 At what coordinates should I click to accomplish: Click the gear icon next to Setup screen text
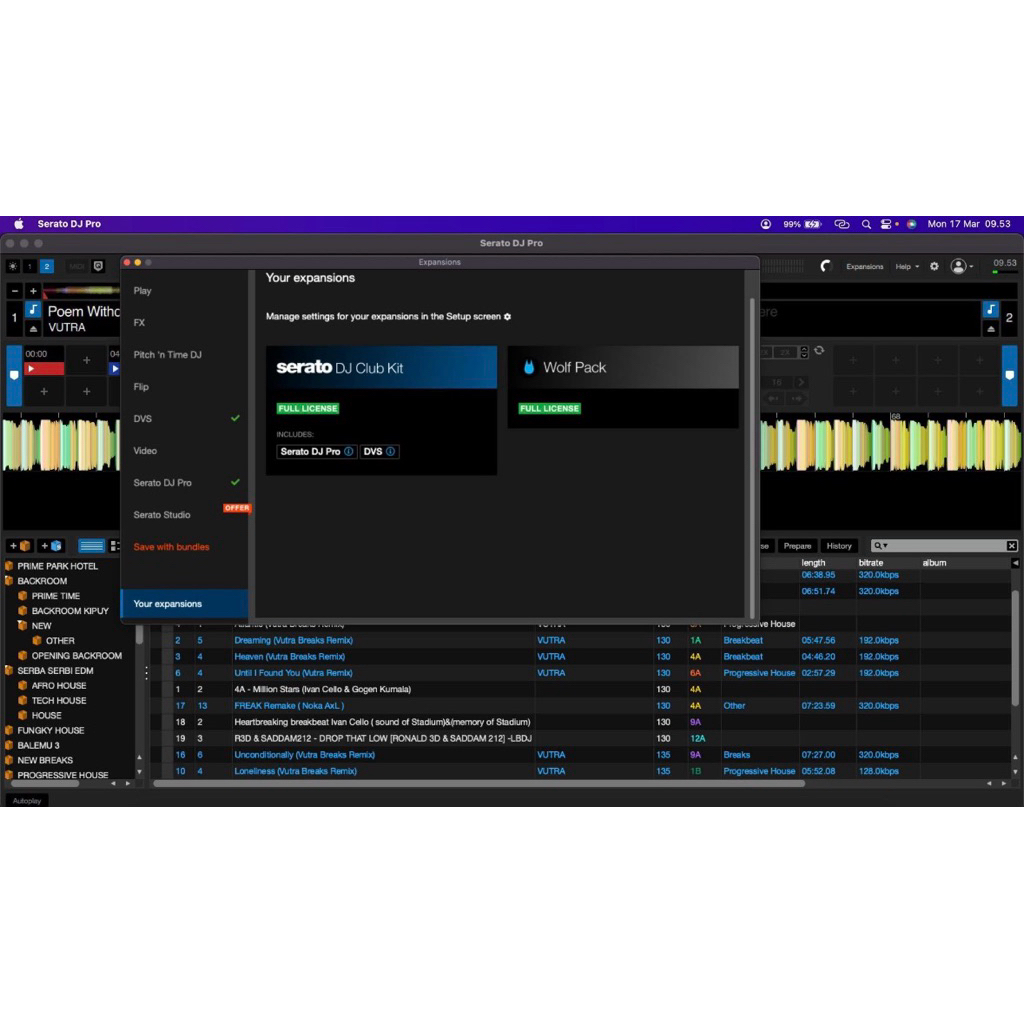[507, 316]
